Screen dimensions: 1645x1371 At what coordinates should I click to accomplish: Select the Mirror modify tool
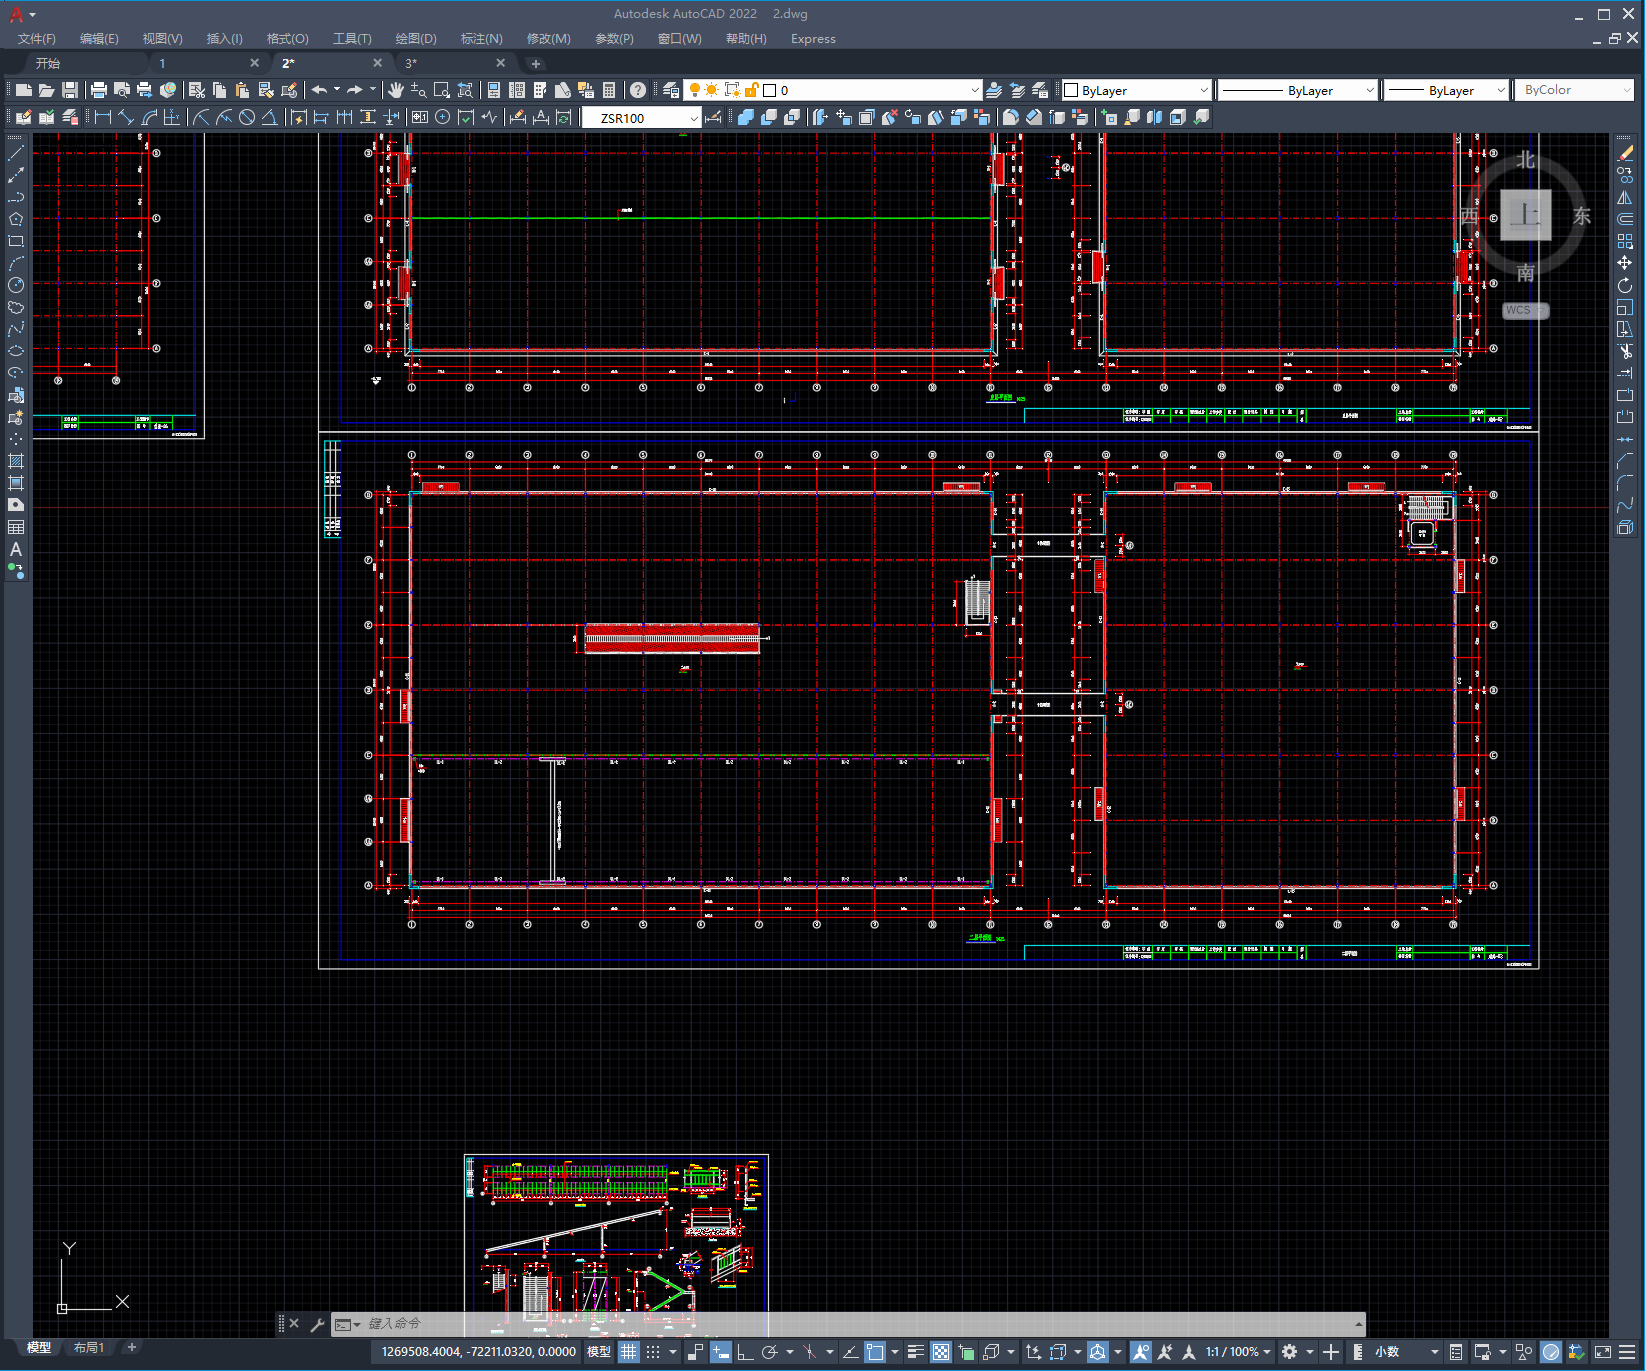[1625, 197]
